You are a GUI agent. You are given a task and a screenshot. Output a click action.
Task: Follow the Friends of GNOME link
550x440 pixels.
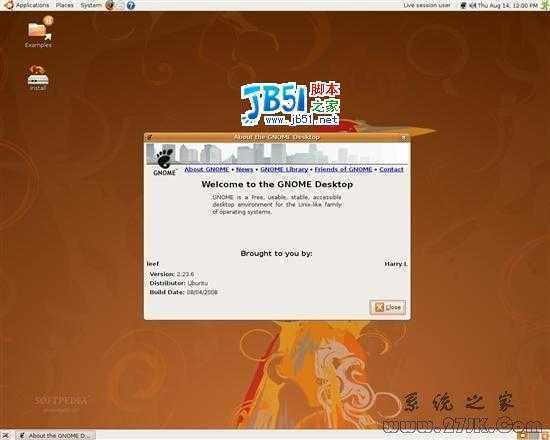343,169
